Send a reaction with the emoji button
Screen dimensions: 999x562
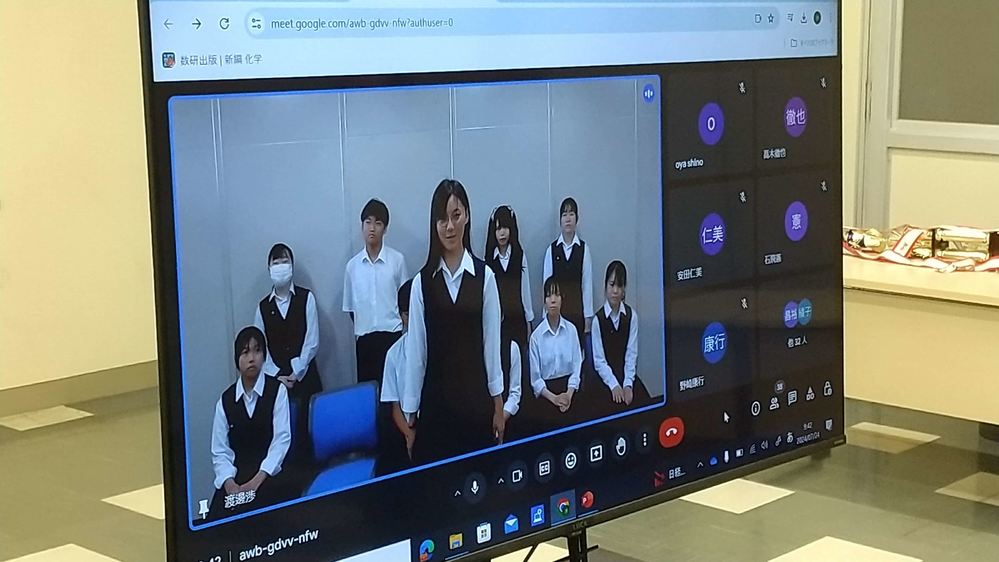point(571,460)
